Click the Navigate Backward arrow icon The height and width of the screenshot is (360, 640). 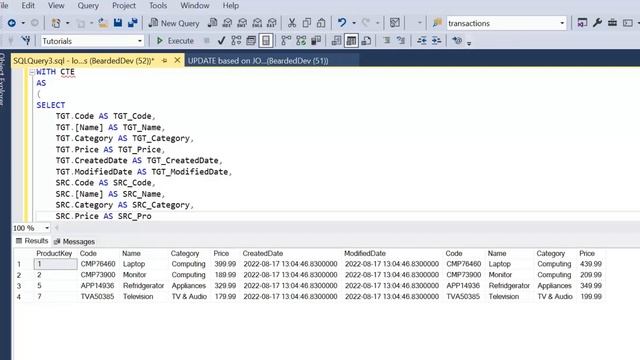pos(12,23)
